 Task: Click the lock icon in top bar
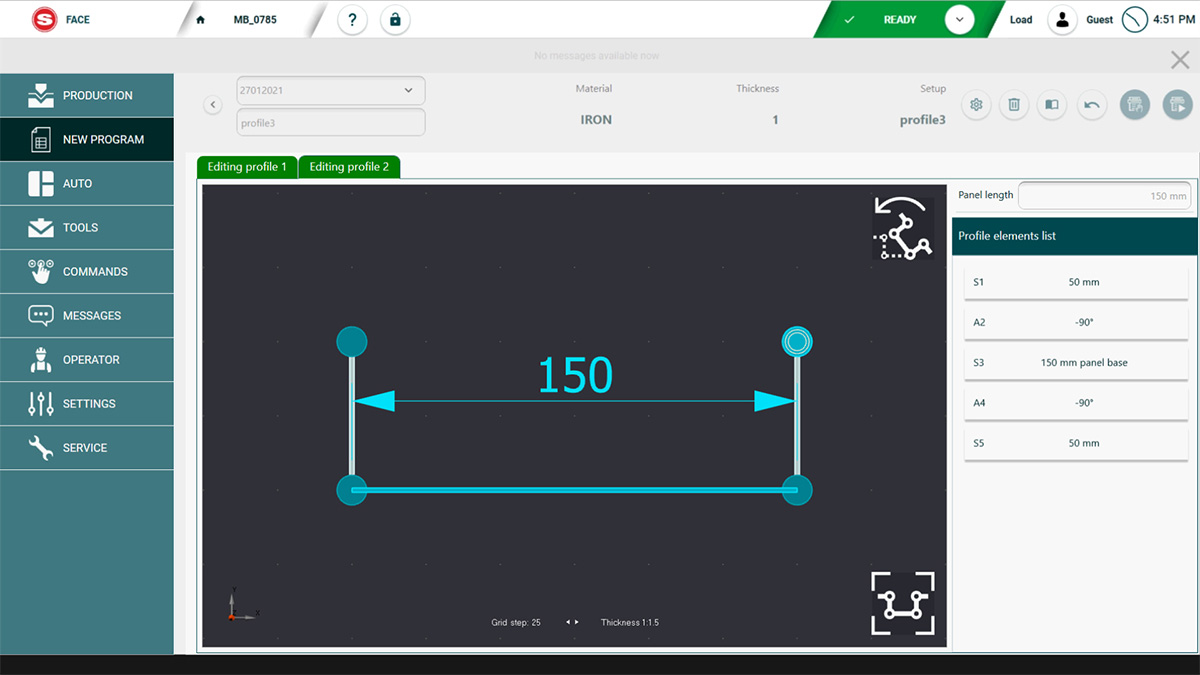click(395, 20)
